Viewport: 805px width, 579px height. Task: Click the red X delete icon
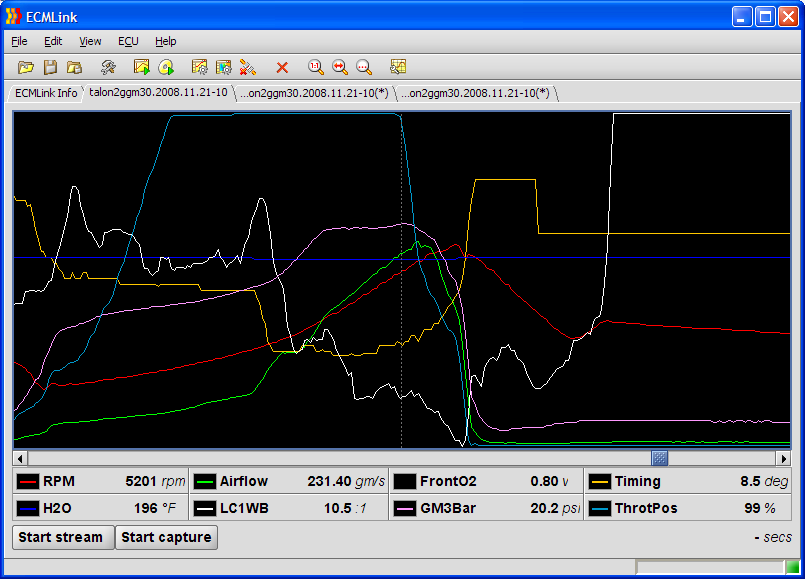pyautogui.click(x=282, y=67)
